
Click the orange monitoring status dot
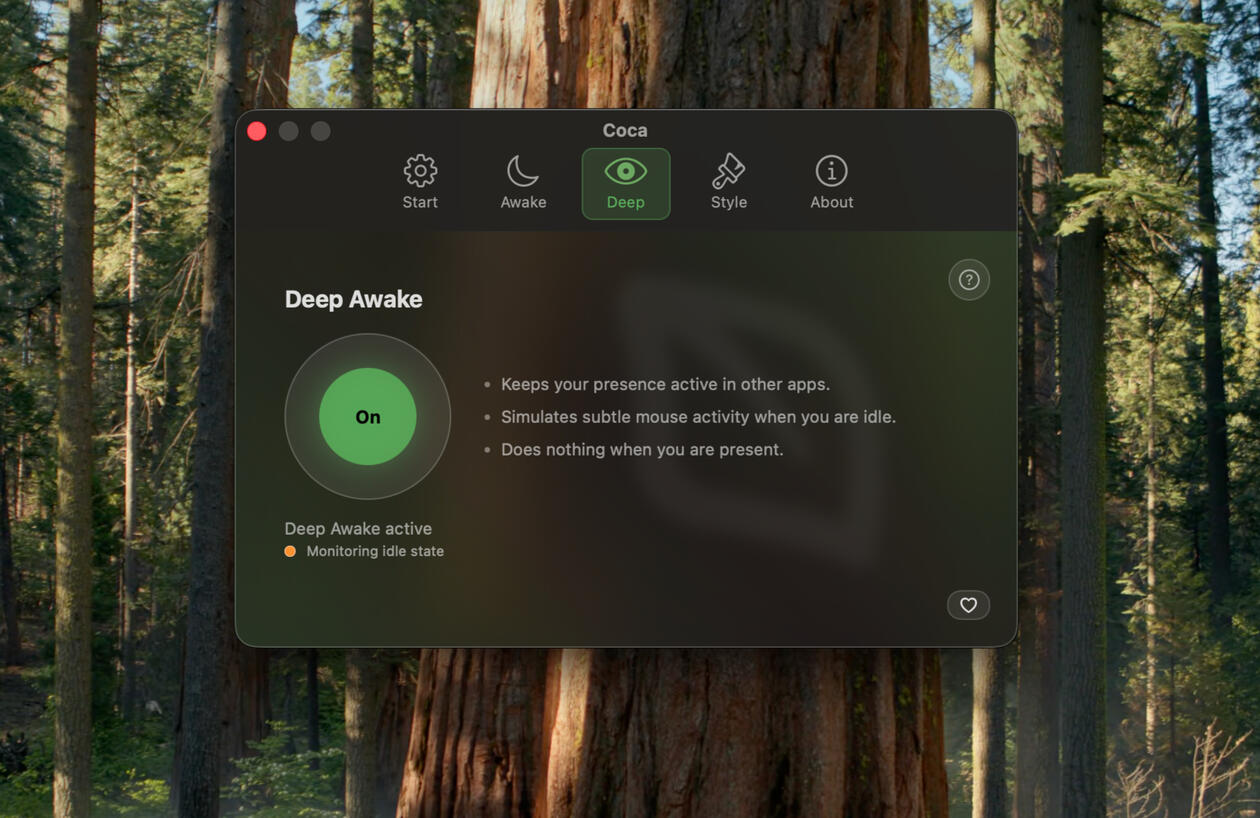(x=289, y=550)
